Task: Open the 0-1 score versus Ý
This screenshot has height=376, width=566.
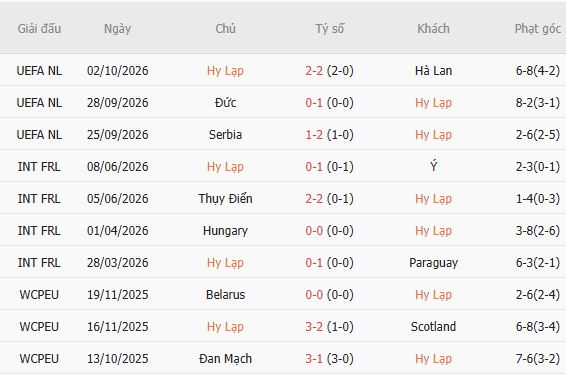Action: (314, 167)
